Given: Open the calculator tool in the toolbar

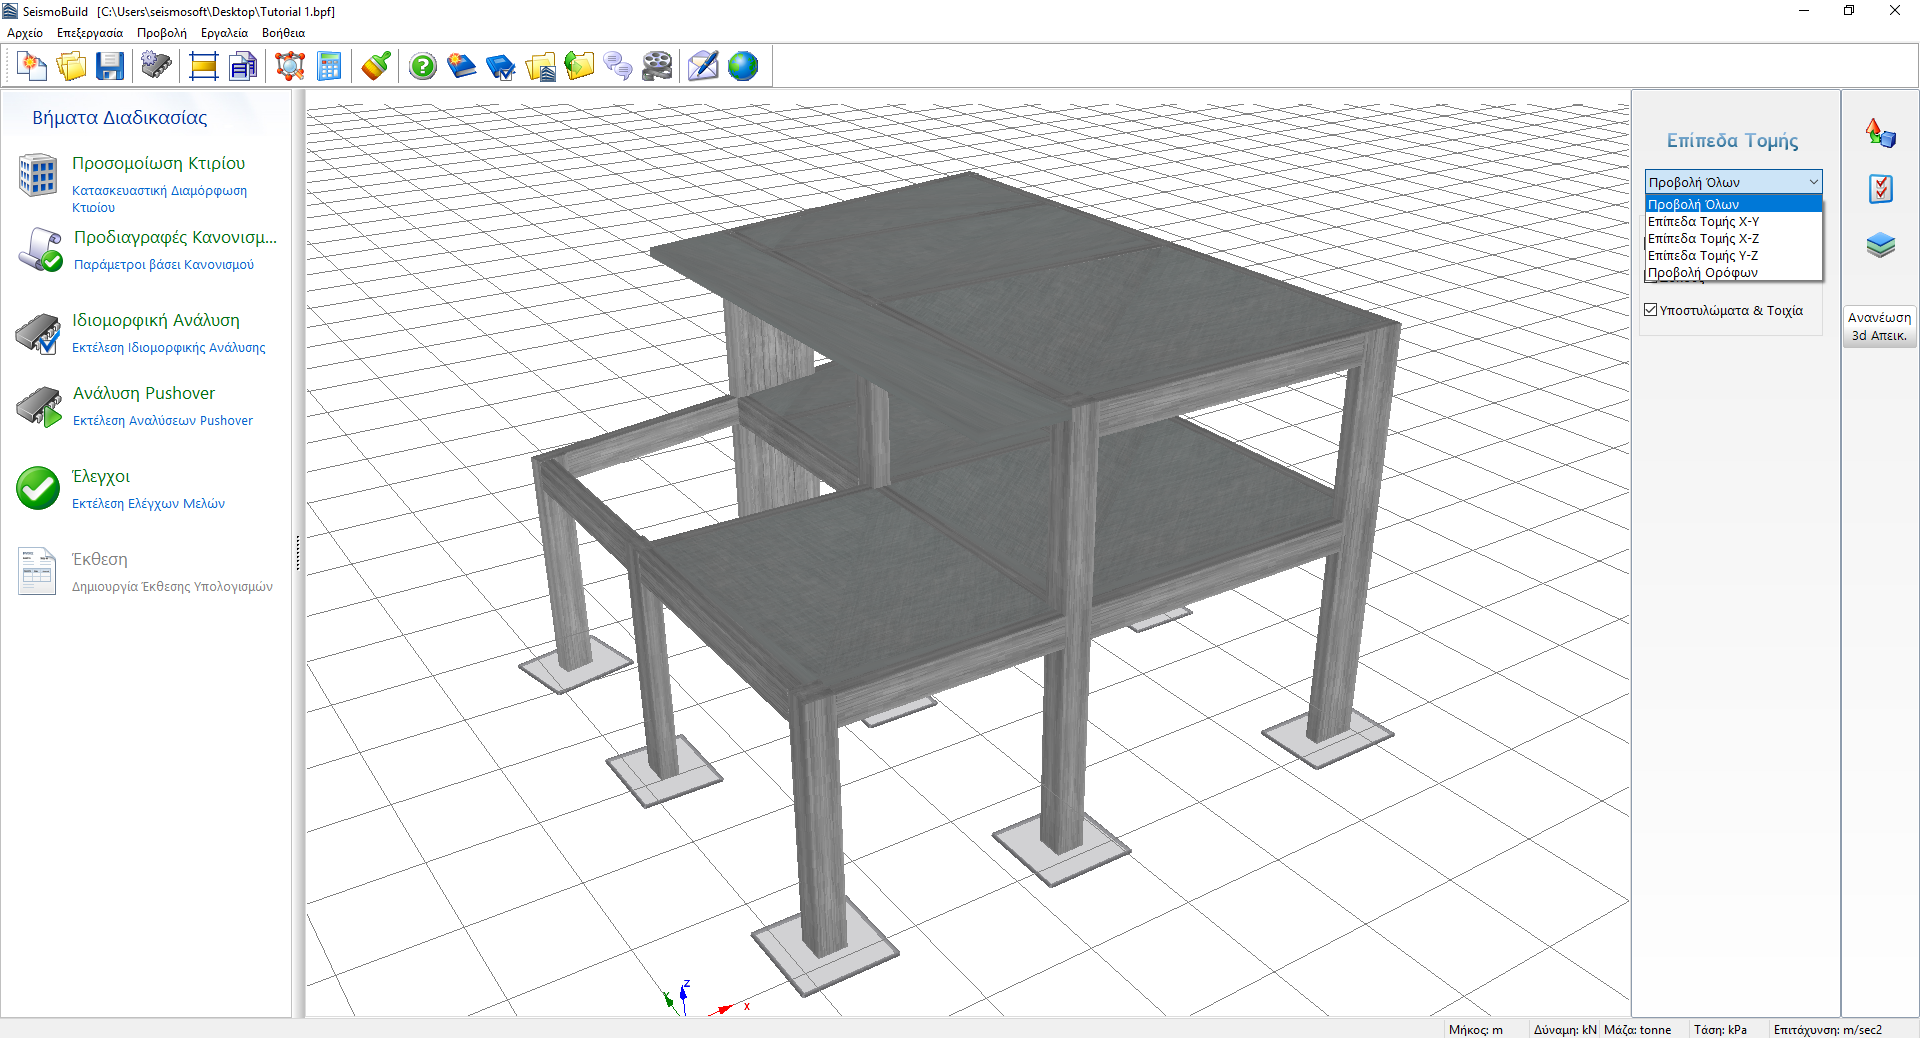Looking at the screenshot, I should pyautogui.click(x=329, y=67).
